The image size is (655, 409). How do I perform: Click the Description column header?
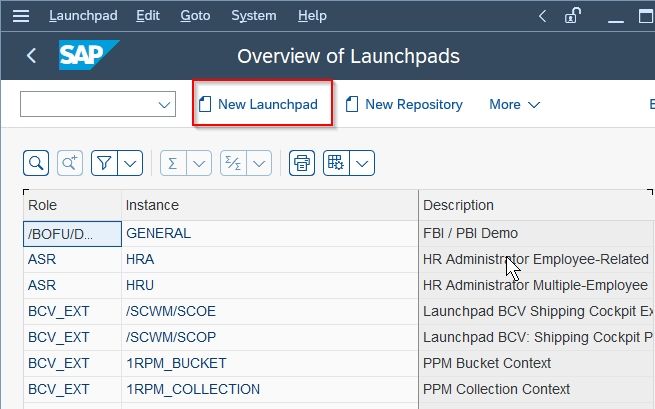(537, 205)
